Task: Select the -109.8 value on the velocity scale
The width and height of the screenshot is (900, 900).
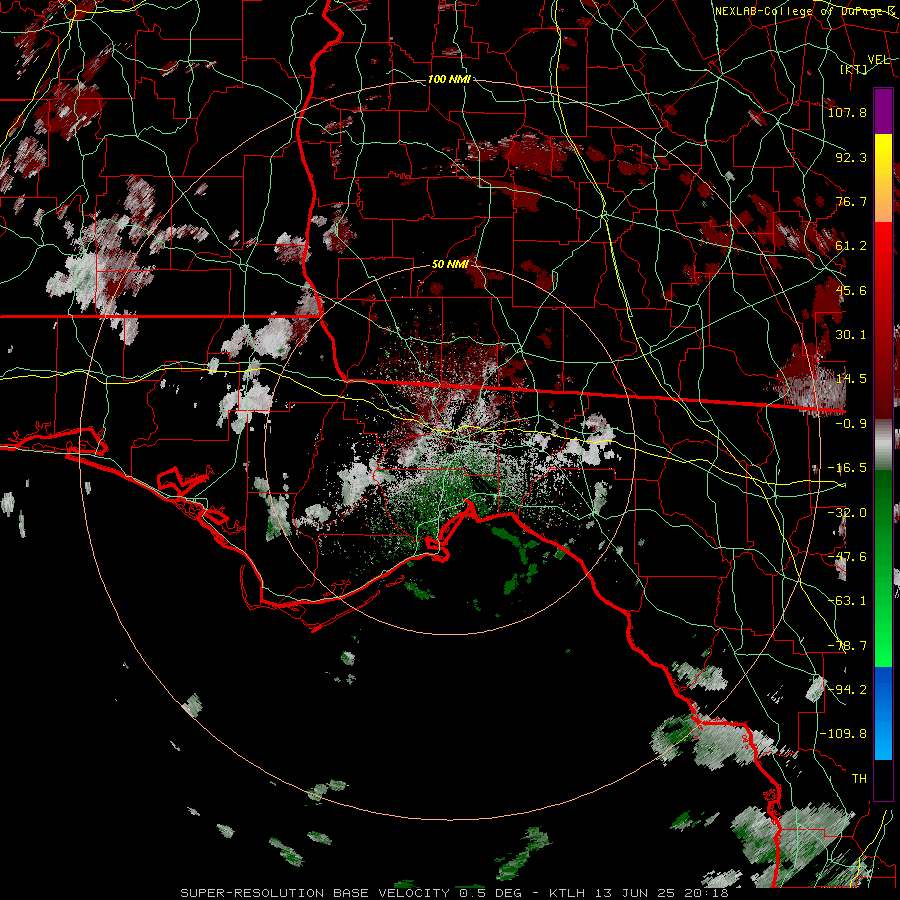Action: (843, 734)
